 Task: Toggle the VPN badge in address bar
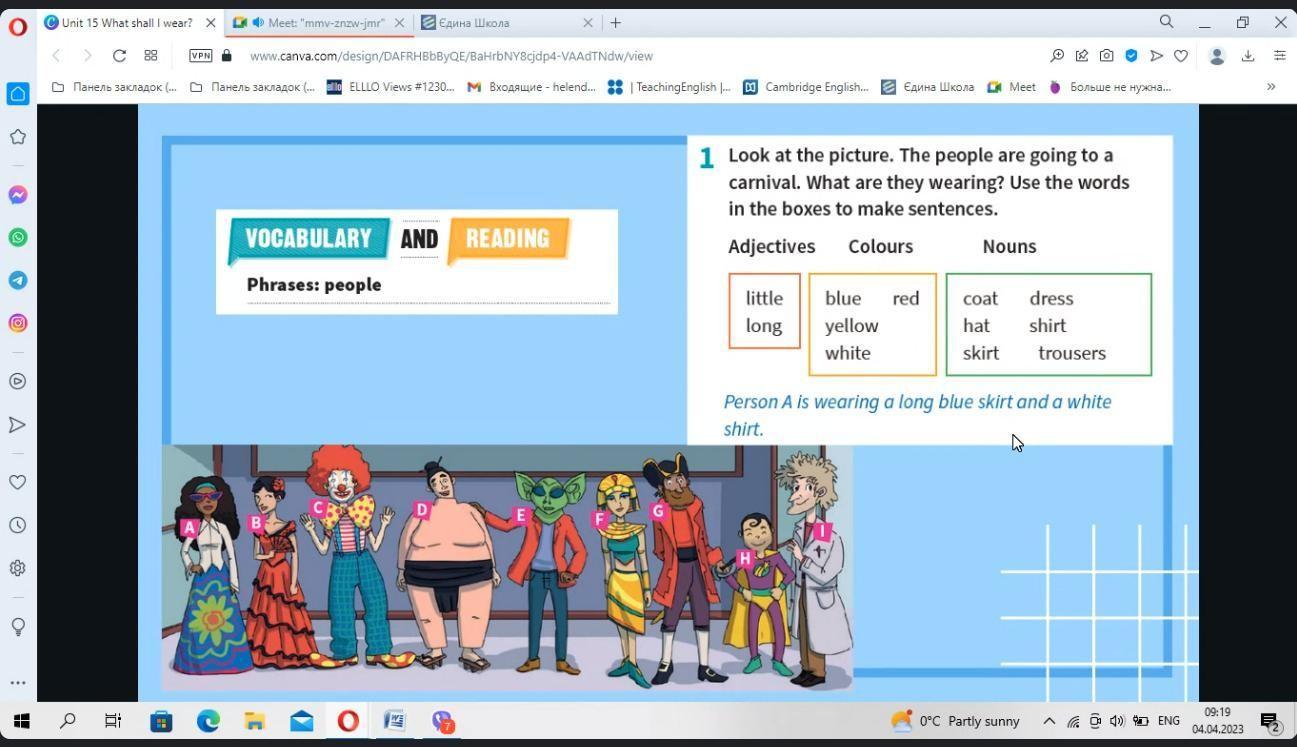[200, 56]
